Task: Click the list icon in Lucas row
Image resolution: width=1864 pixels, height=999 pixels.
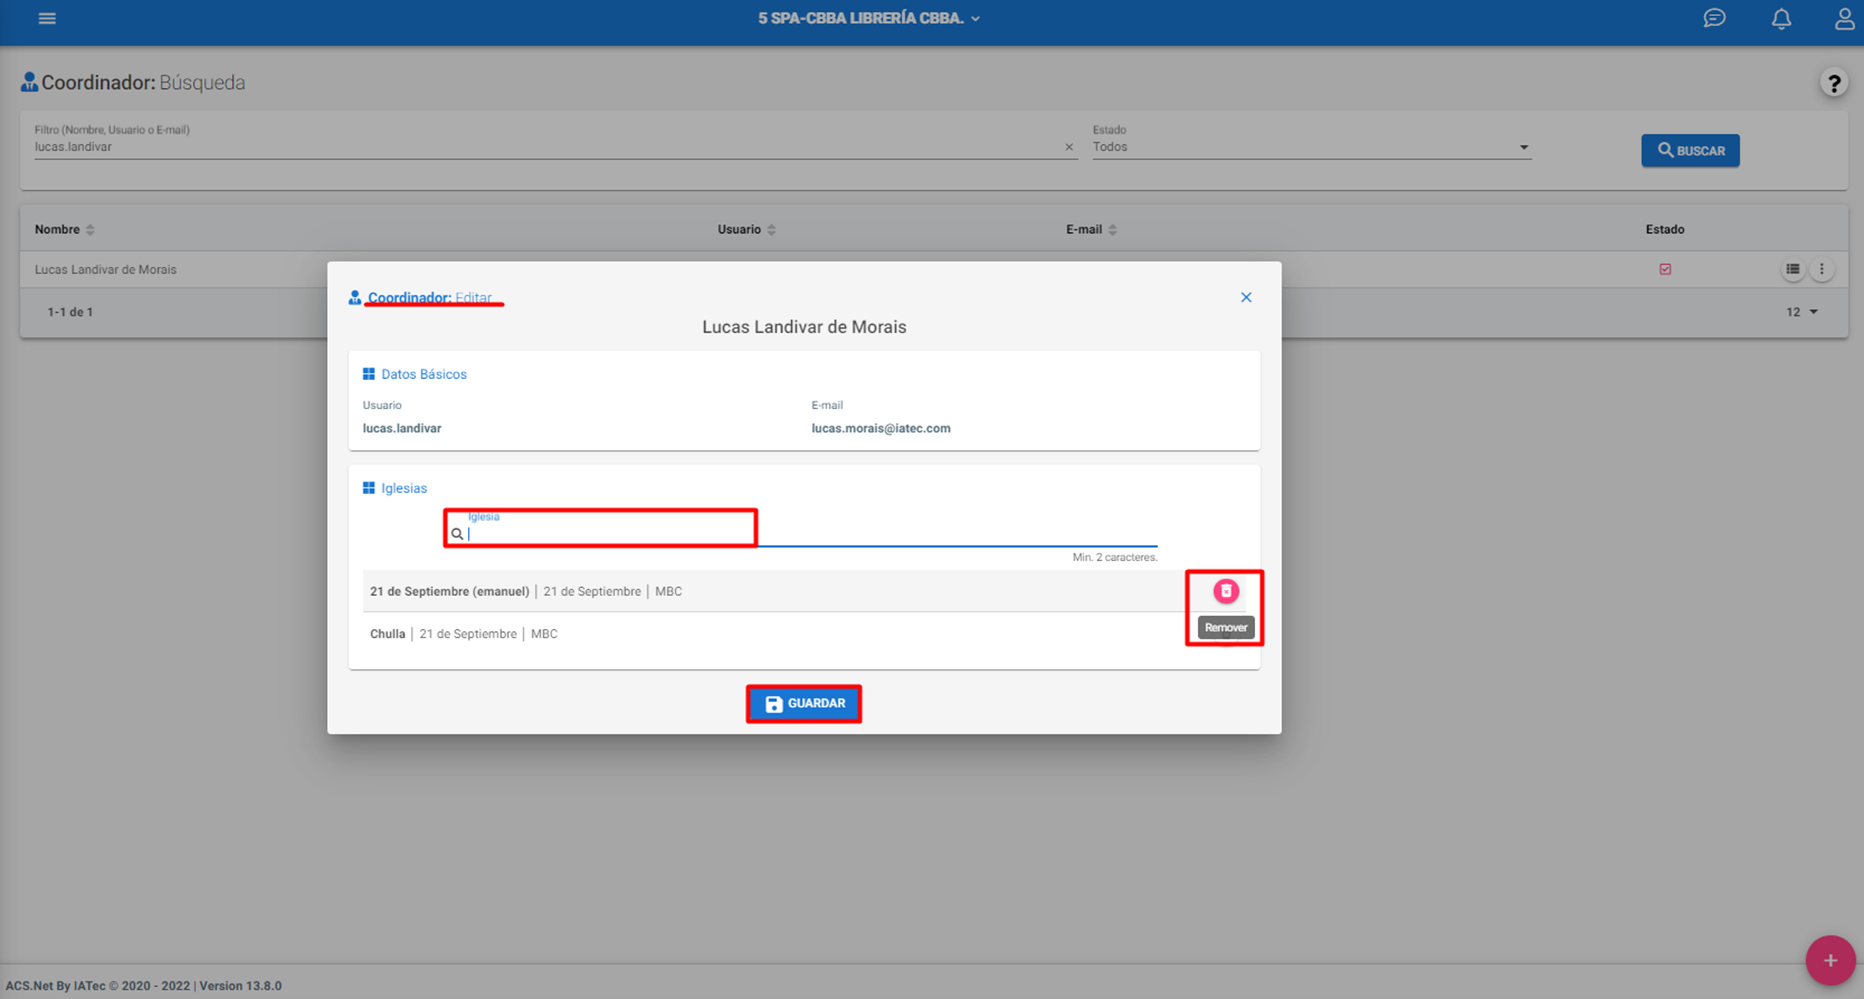Action: 1792,269
